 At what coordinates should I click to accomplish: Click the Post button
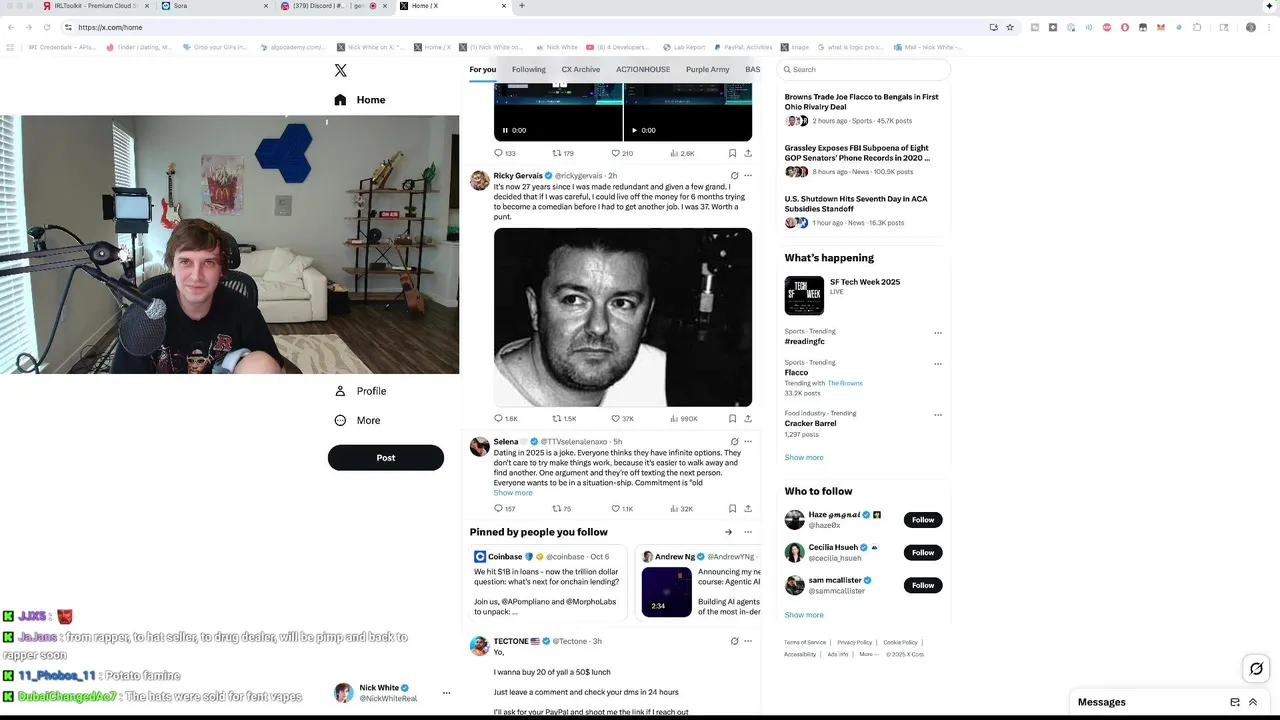pos(386,457)
